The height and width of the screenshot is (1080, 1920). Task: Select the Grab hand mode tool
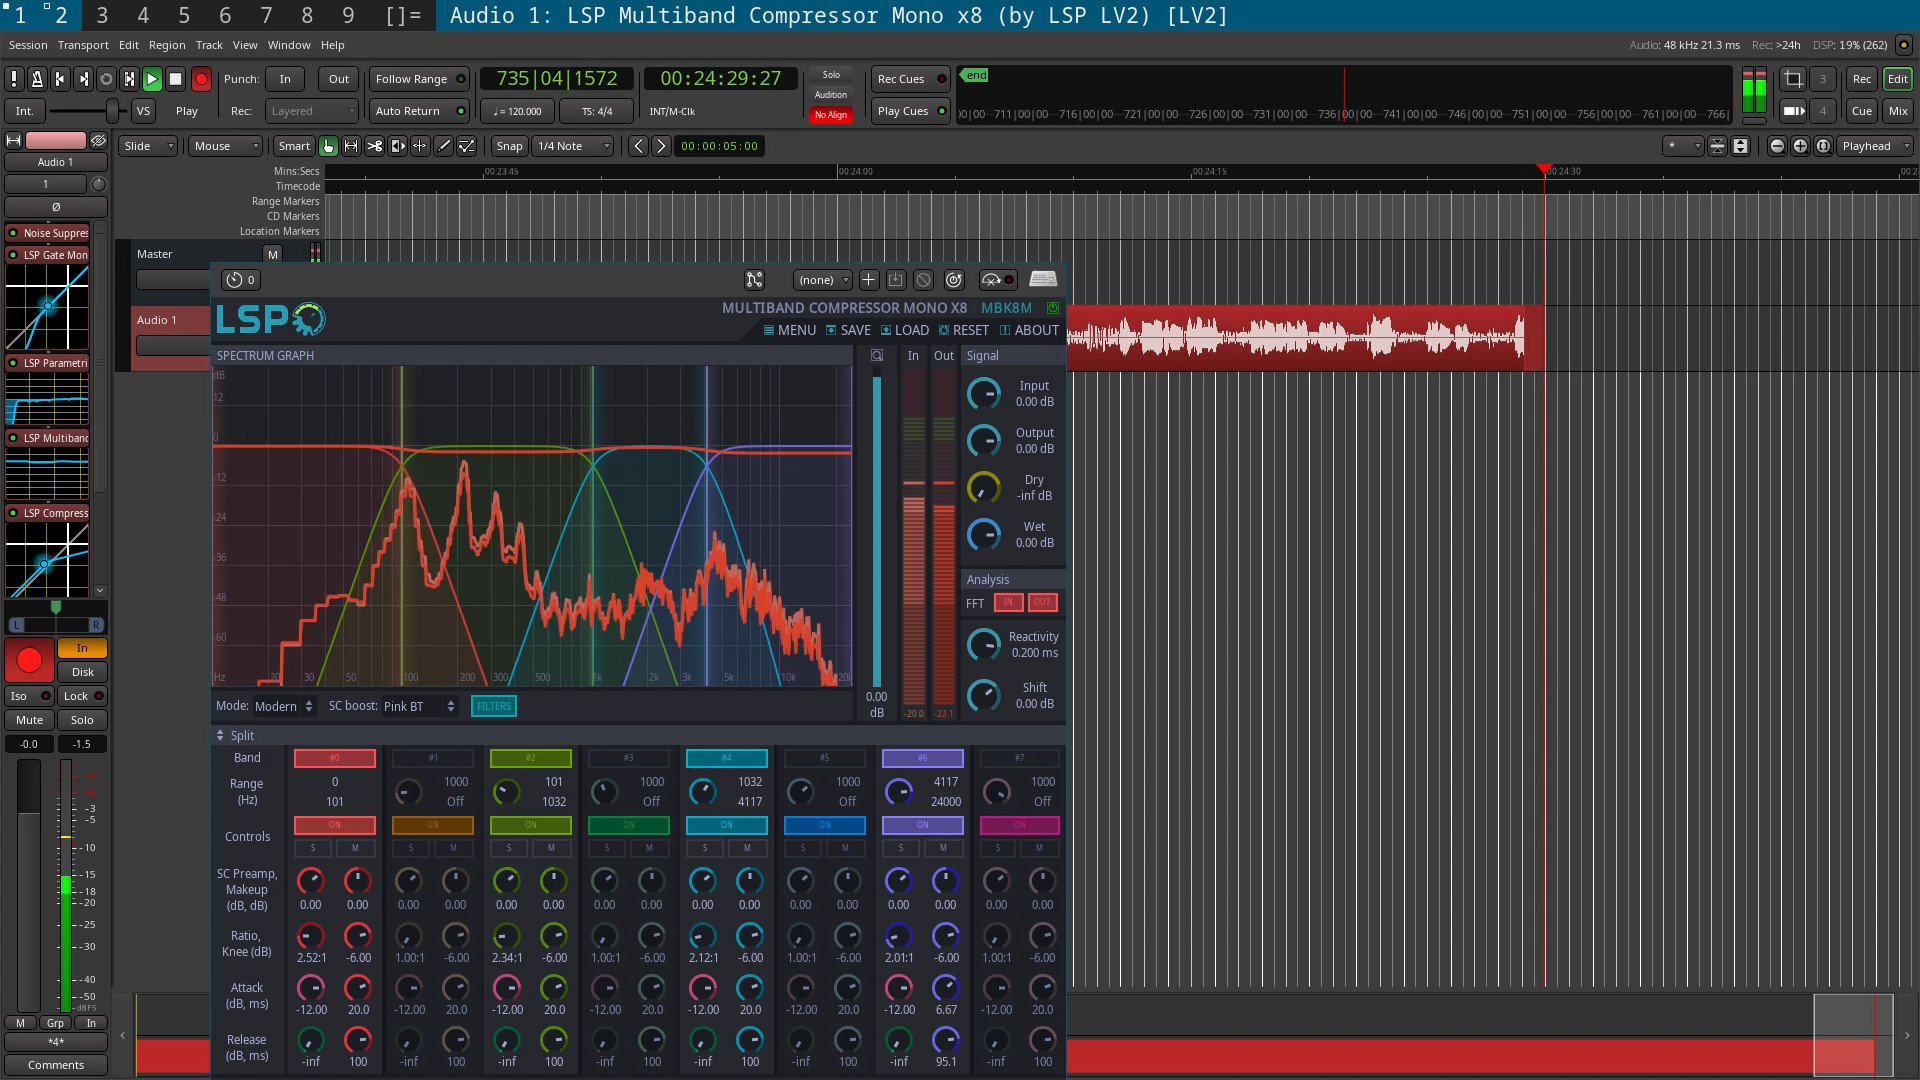click(x=328, y=146)
